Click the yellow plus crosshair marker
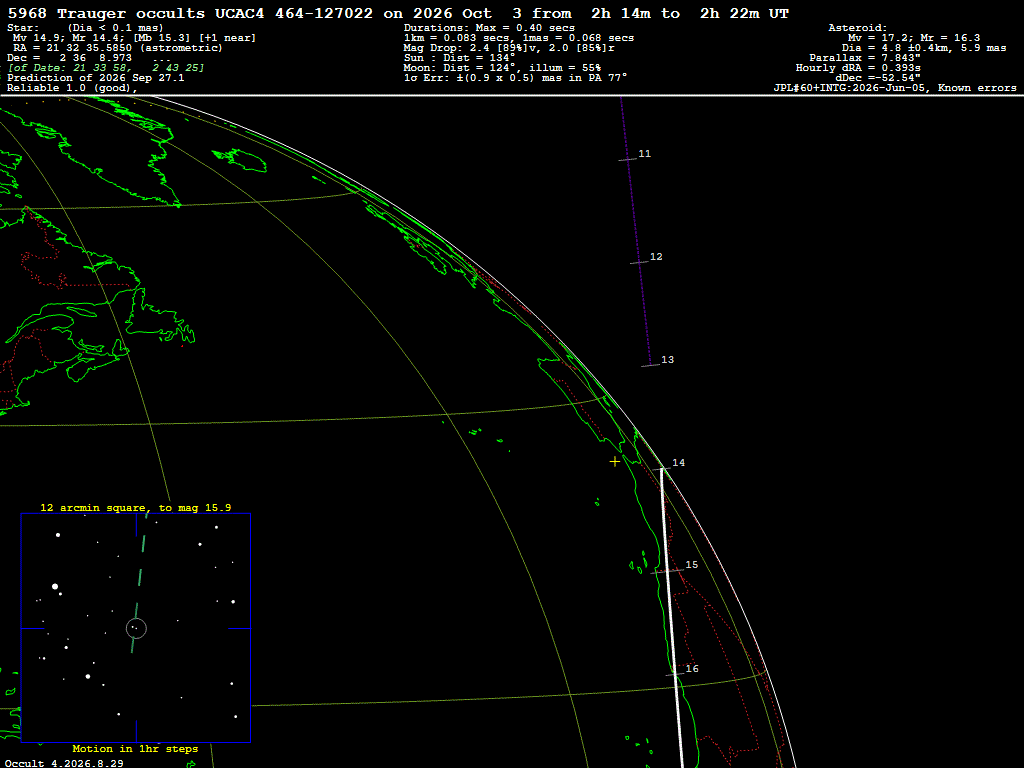This screenshot has width=1024, height=768. (x=615, y=462)
